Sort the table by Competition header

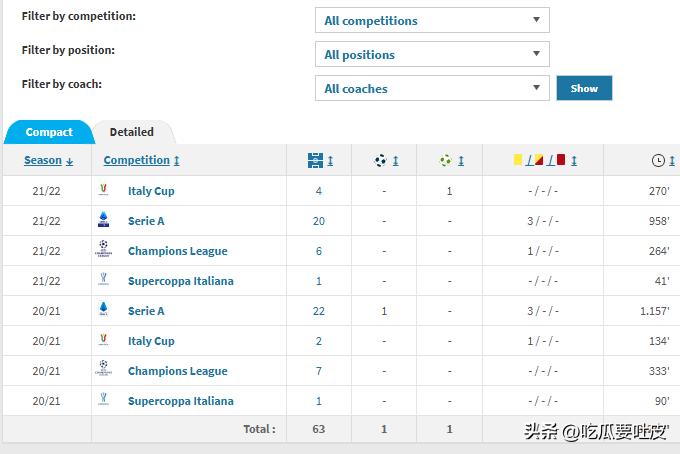tap(137, 160)
